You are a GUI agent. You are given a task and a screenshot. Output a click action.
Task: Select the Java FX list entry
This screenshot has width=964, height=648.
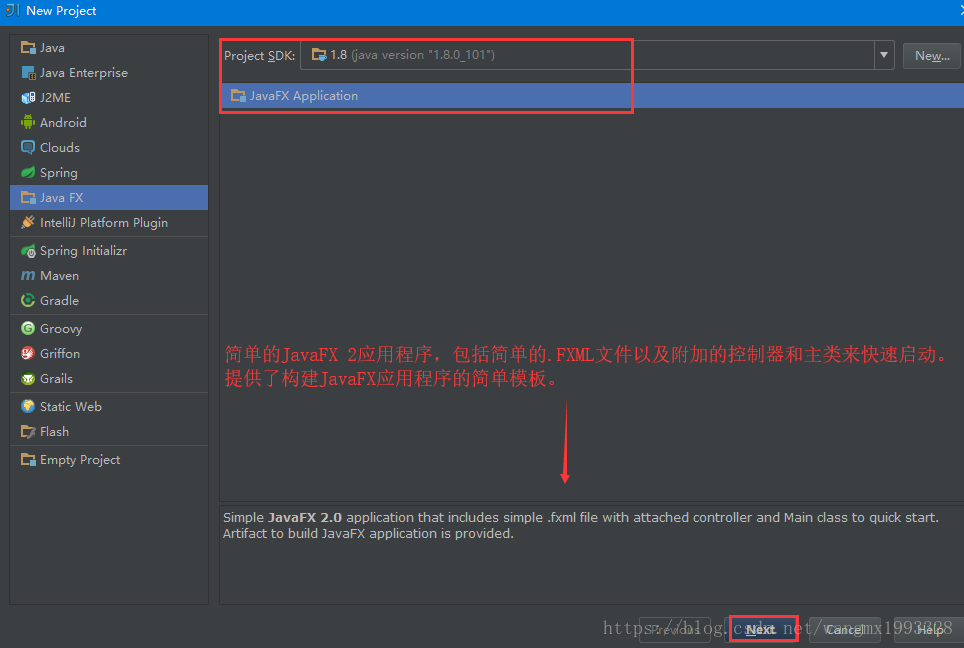[109, 197]
